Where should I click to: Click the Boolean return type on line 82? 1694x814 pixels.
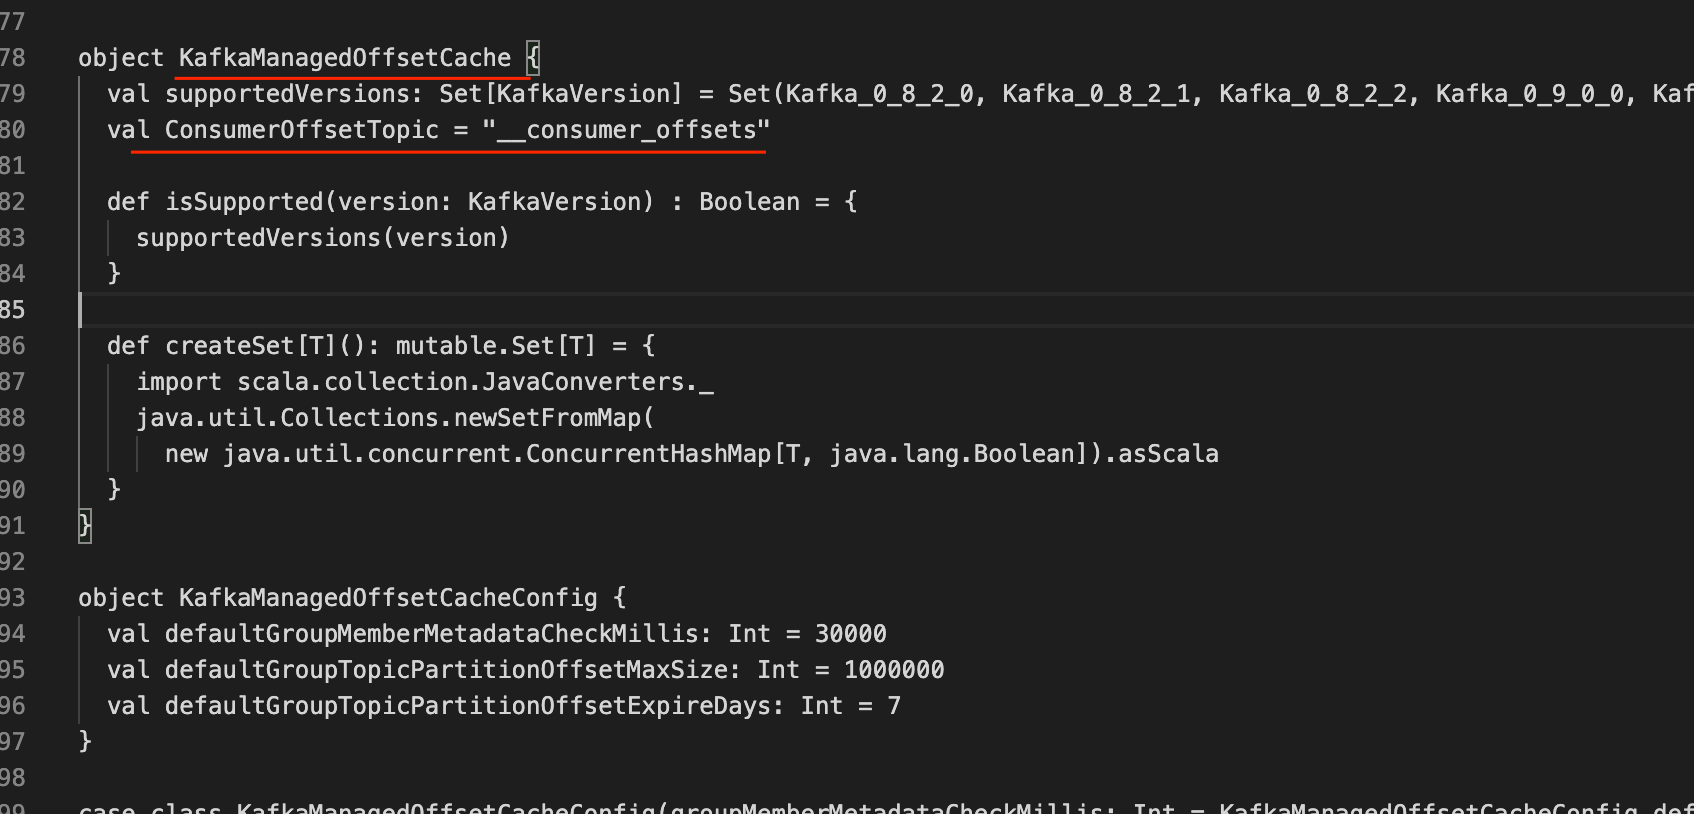click(749, 202)
